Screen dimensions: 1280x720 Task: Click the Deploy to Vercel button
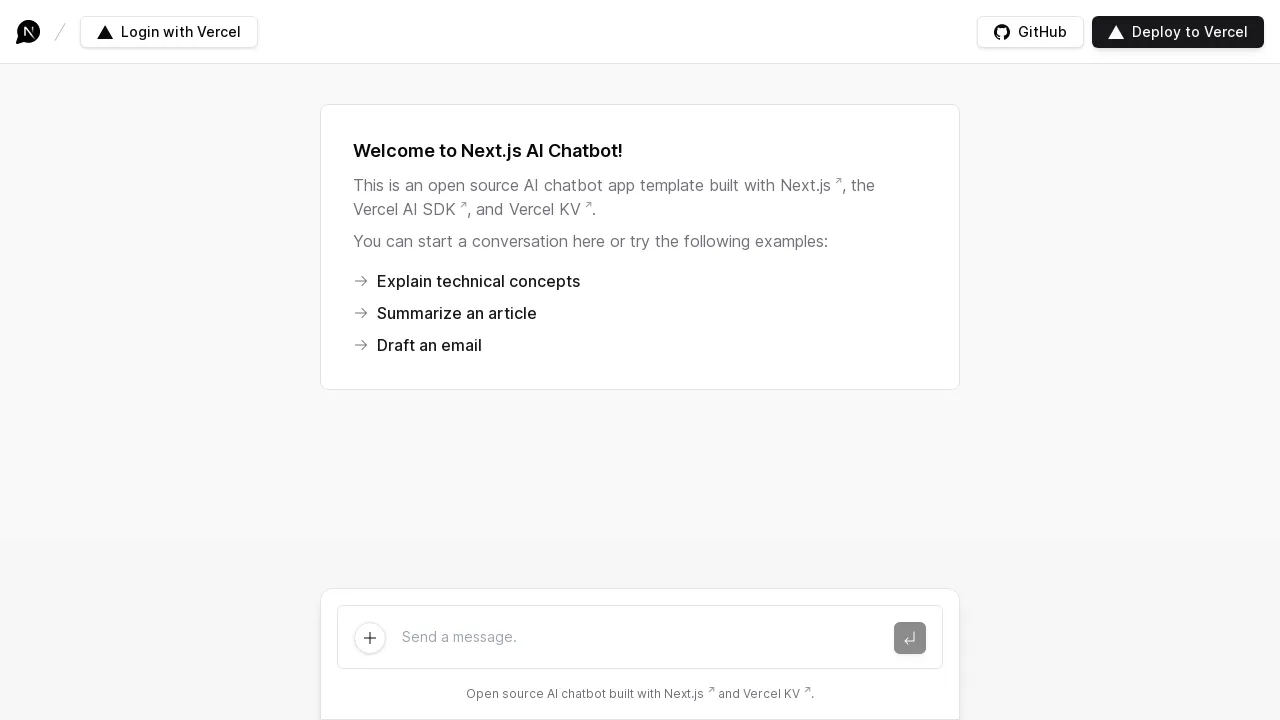[x=1178, y=32]
